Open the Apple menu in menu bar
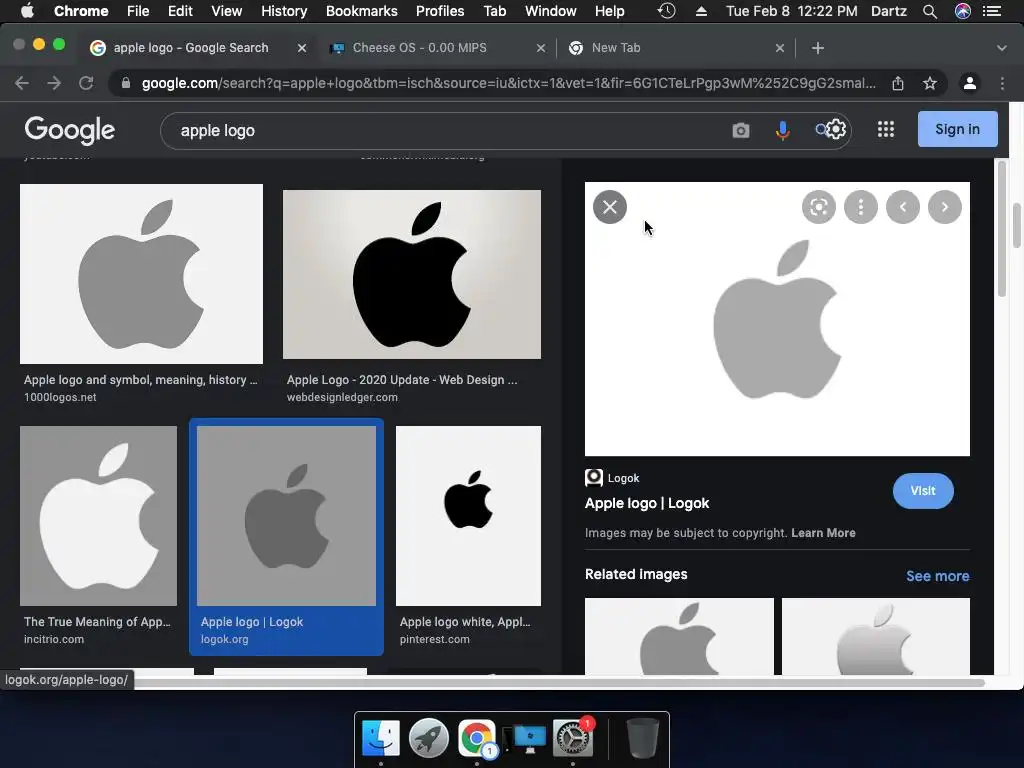This screenshot has width=1024, height=768. tap(27, 11)
